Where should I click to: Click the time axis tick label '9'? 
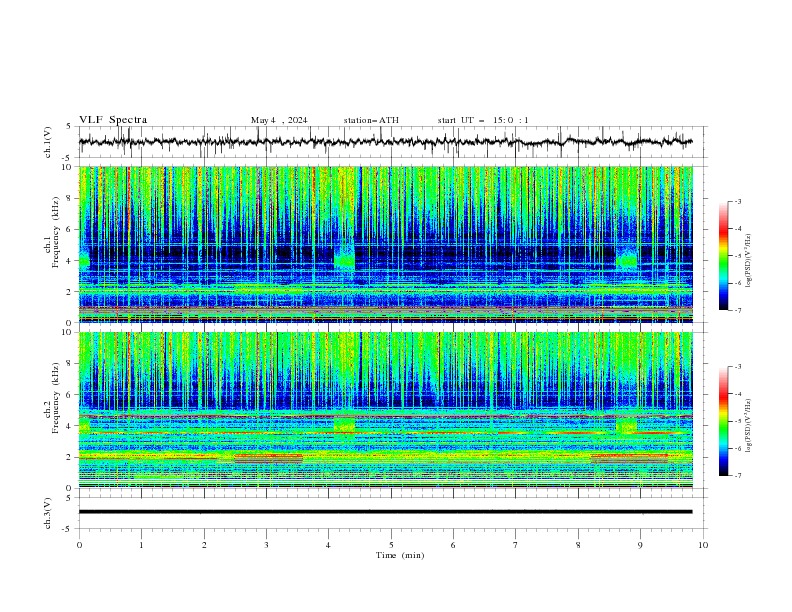coord(640,545)
